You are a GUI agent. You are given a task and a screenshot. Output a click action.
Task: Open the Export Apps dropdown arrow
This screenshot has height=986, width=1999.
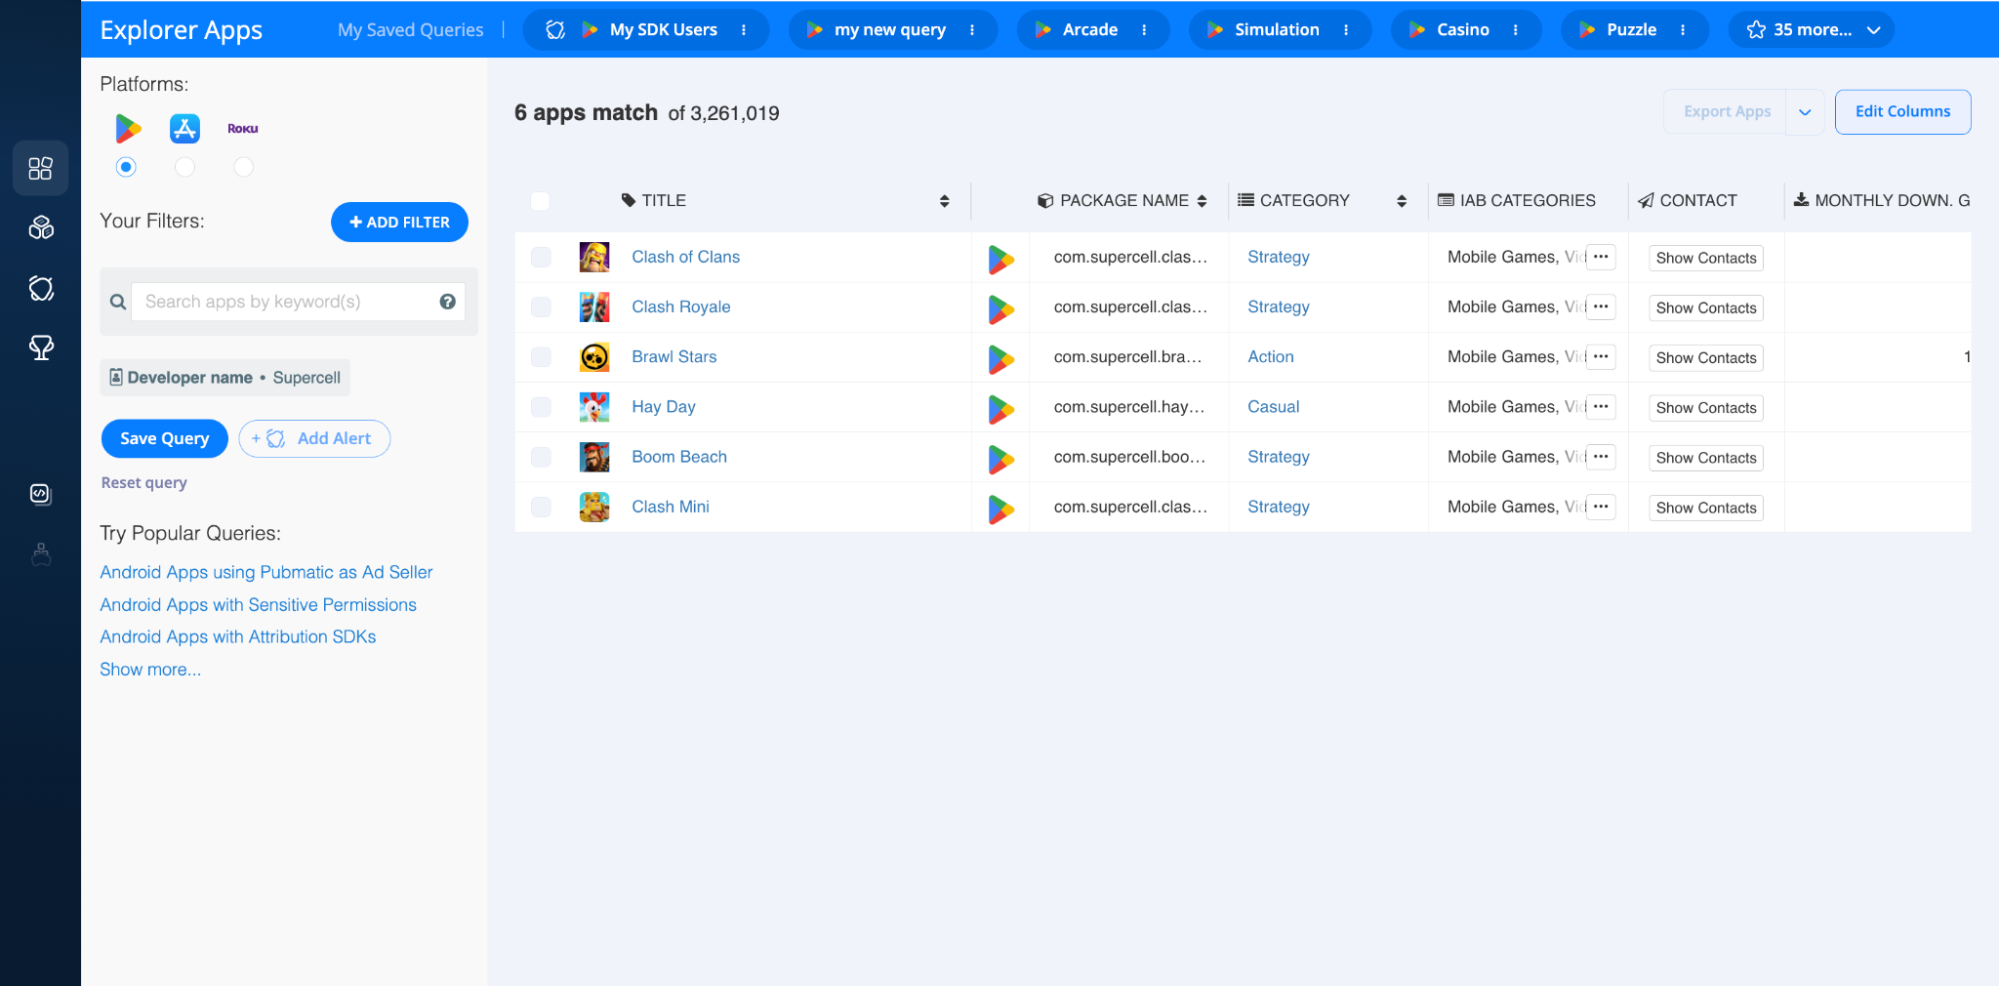click(x=1805, y=112)
